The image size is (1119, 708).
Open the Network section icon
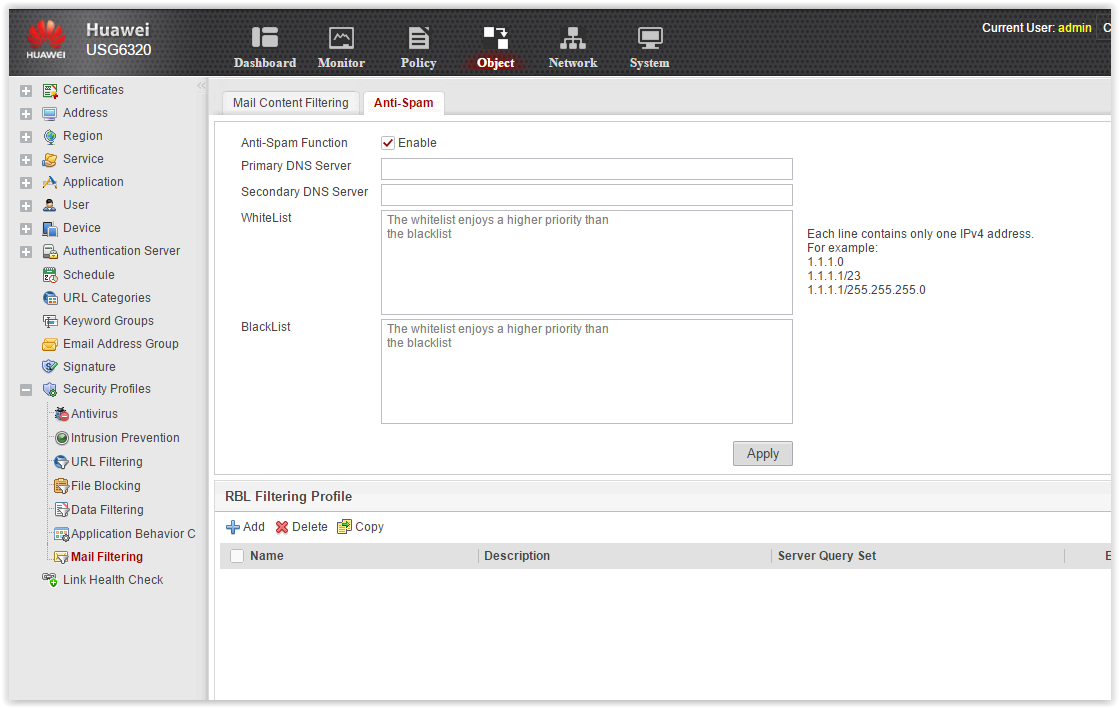click(x=572, y=37)
